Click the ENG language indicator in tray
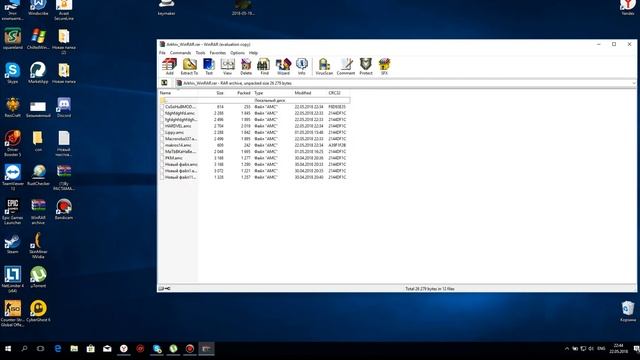This screenshot has width=640, height=360. coord(601,349)
